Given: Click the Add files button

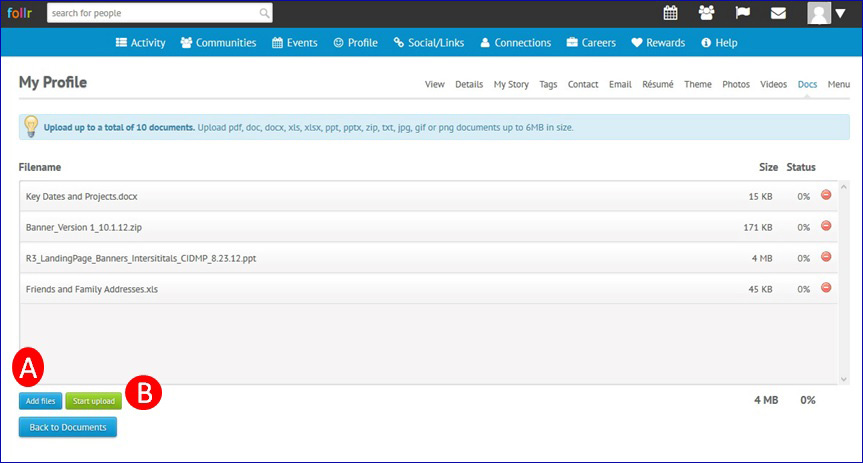Looking at the screenshot, I should click(x=40, y=401).
